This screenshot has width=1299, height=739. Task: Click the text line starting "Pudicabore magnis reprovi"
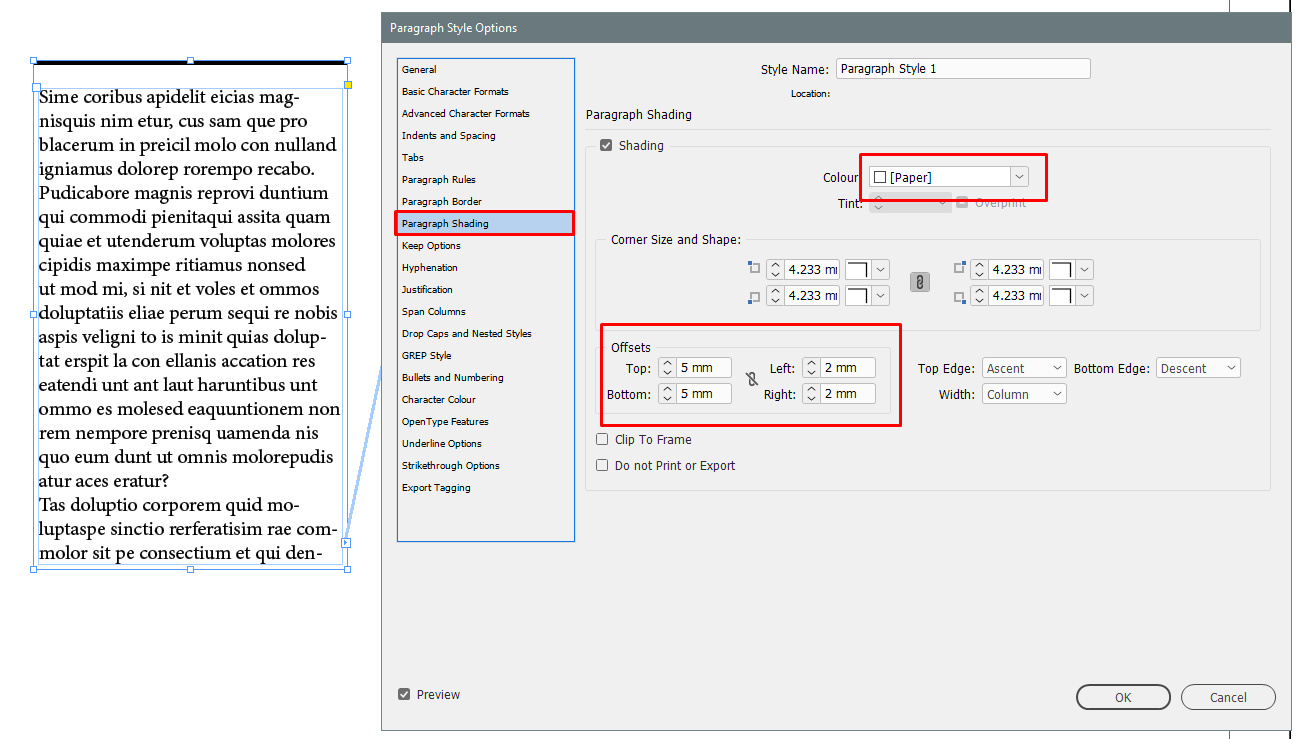click(x=184, y=193)
